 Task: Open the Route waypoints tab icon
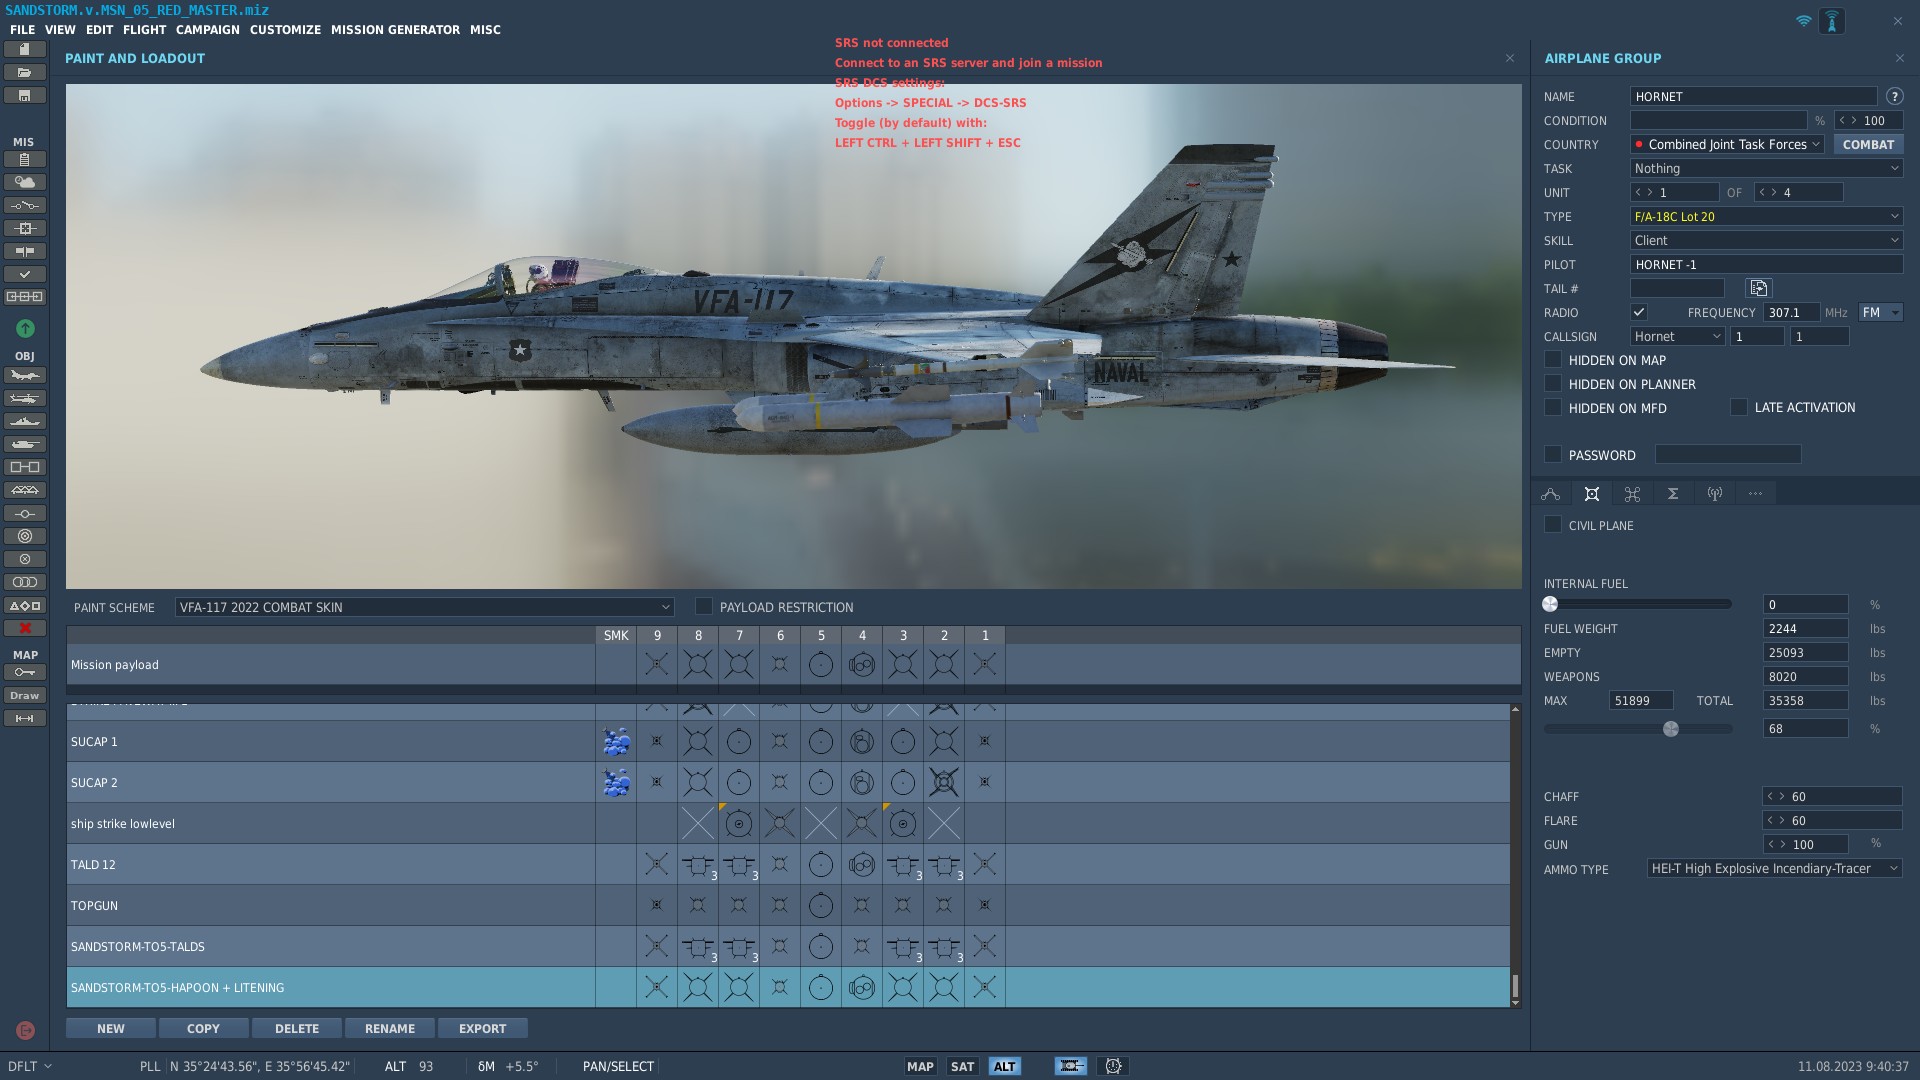[1551, 494]
